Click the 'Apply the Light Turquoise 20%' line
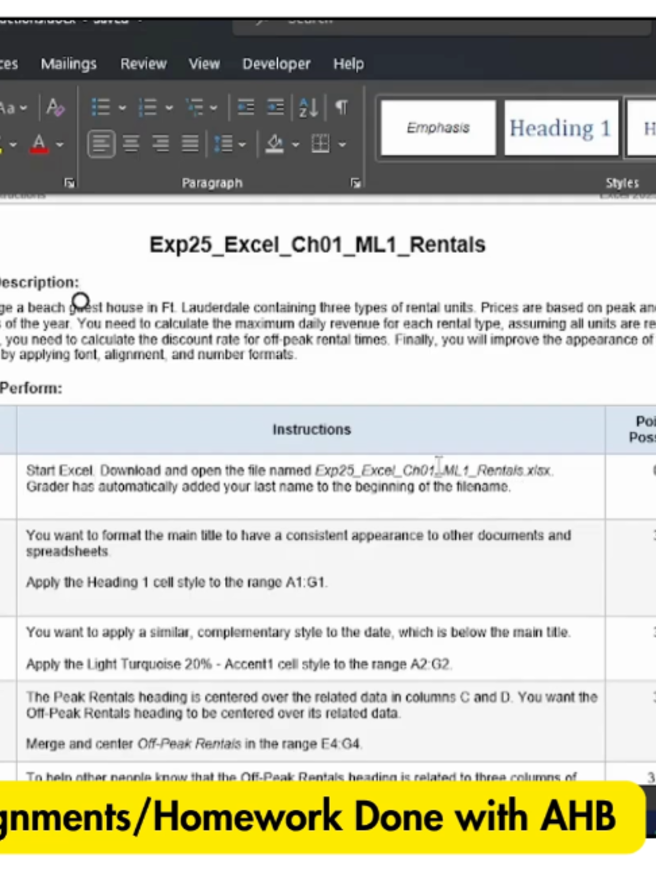656x874 pixels. 239,664
